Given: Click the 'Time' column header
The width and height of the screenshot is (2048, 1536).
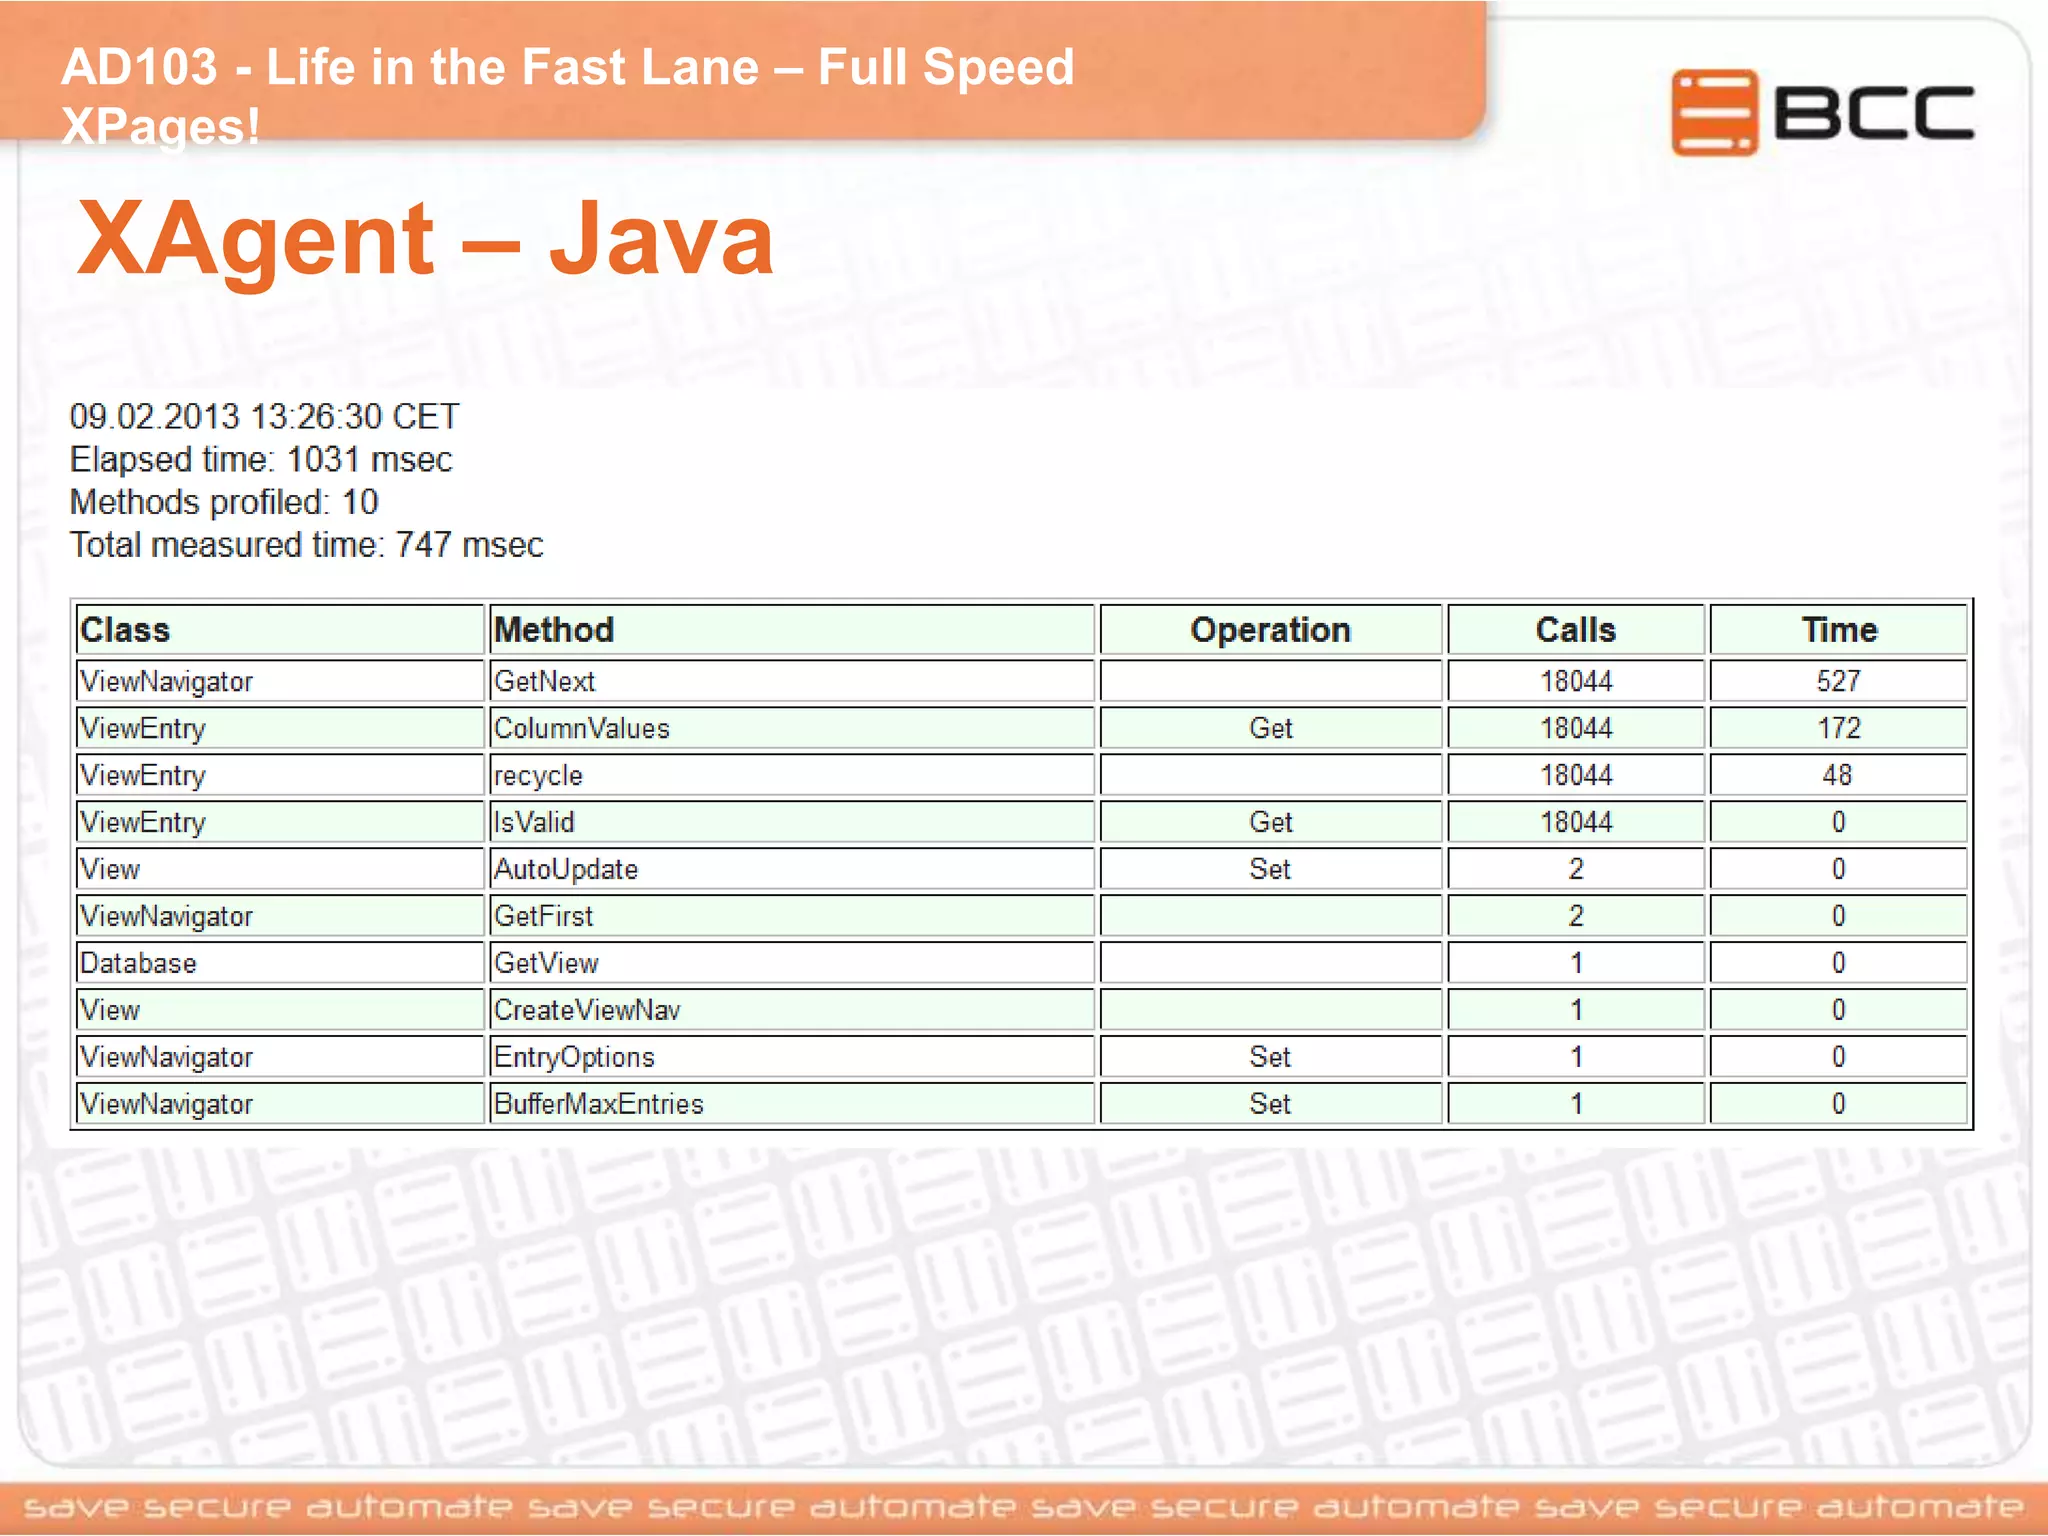Looking at the screenshot, I should point(1838,630).
